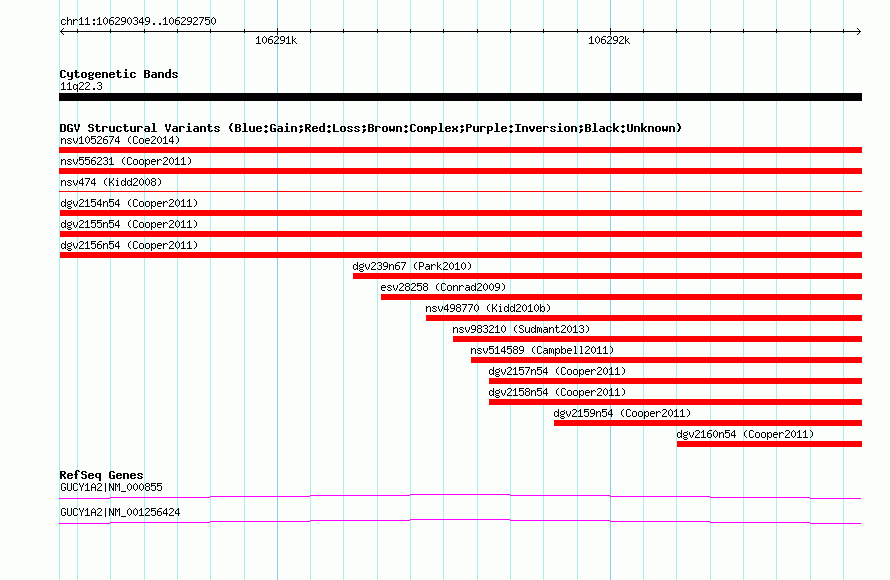This screenshot has height=580, width=890.
Task: Click the red bar under dgv2156n54
Action: click(460, 255)
